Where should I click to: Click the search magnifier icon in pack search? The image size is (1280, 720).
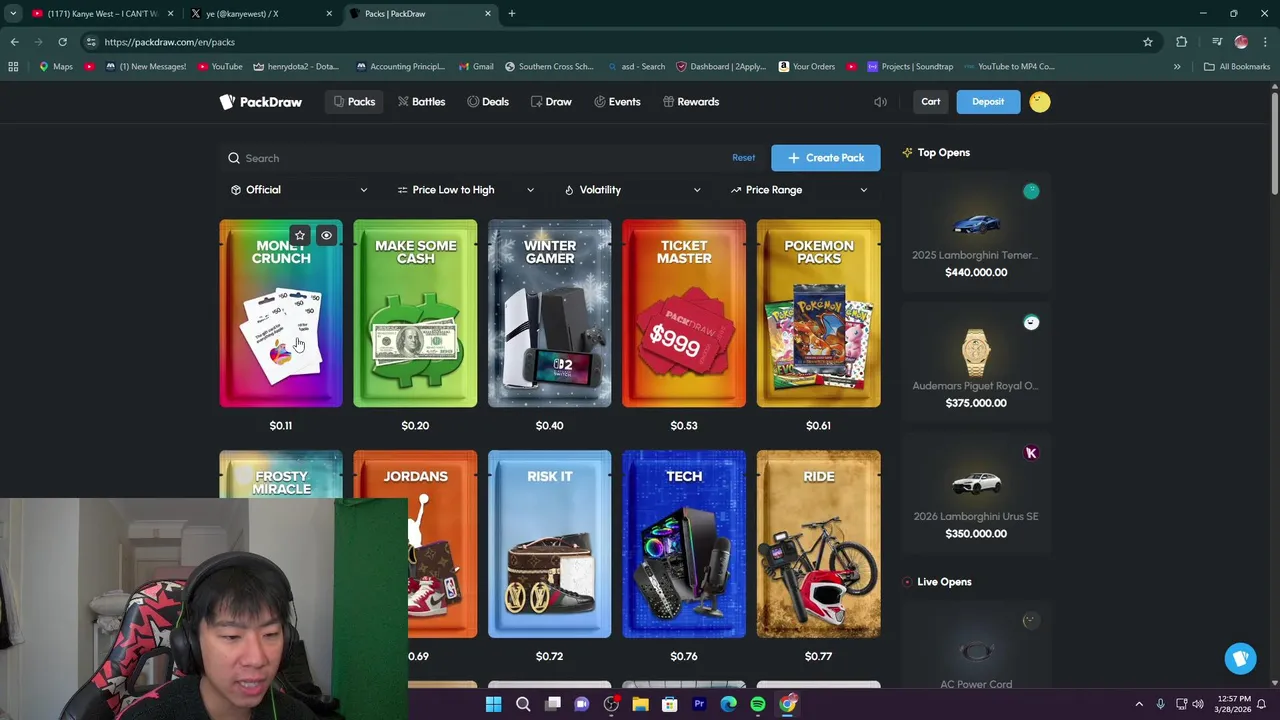tap(234, 158)
